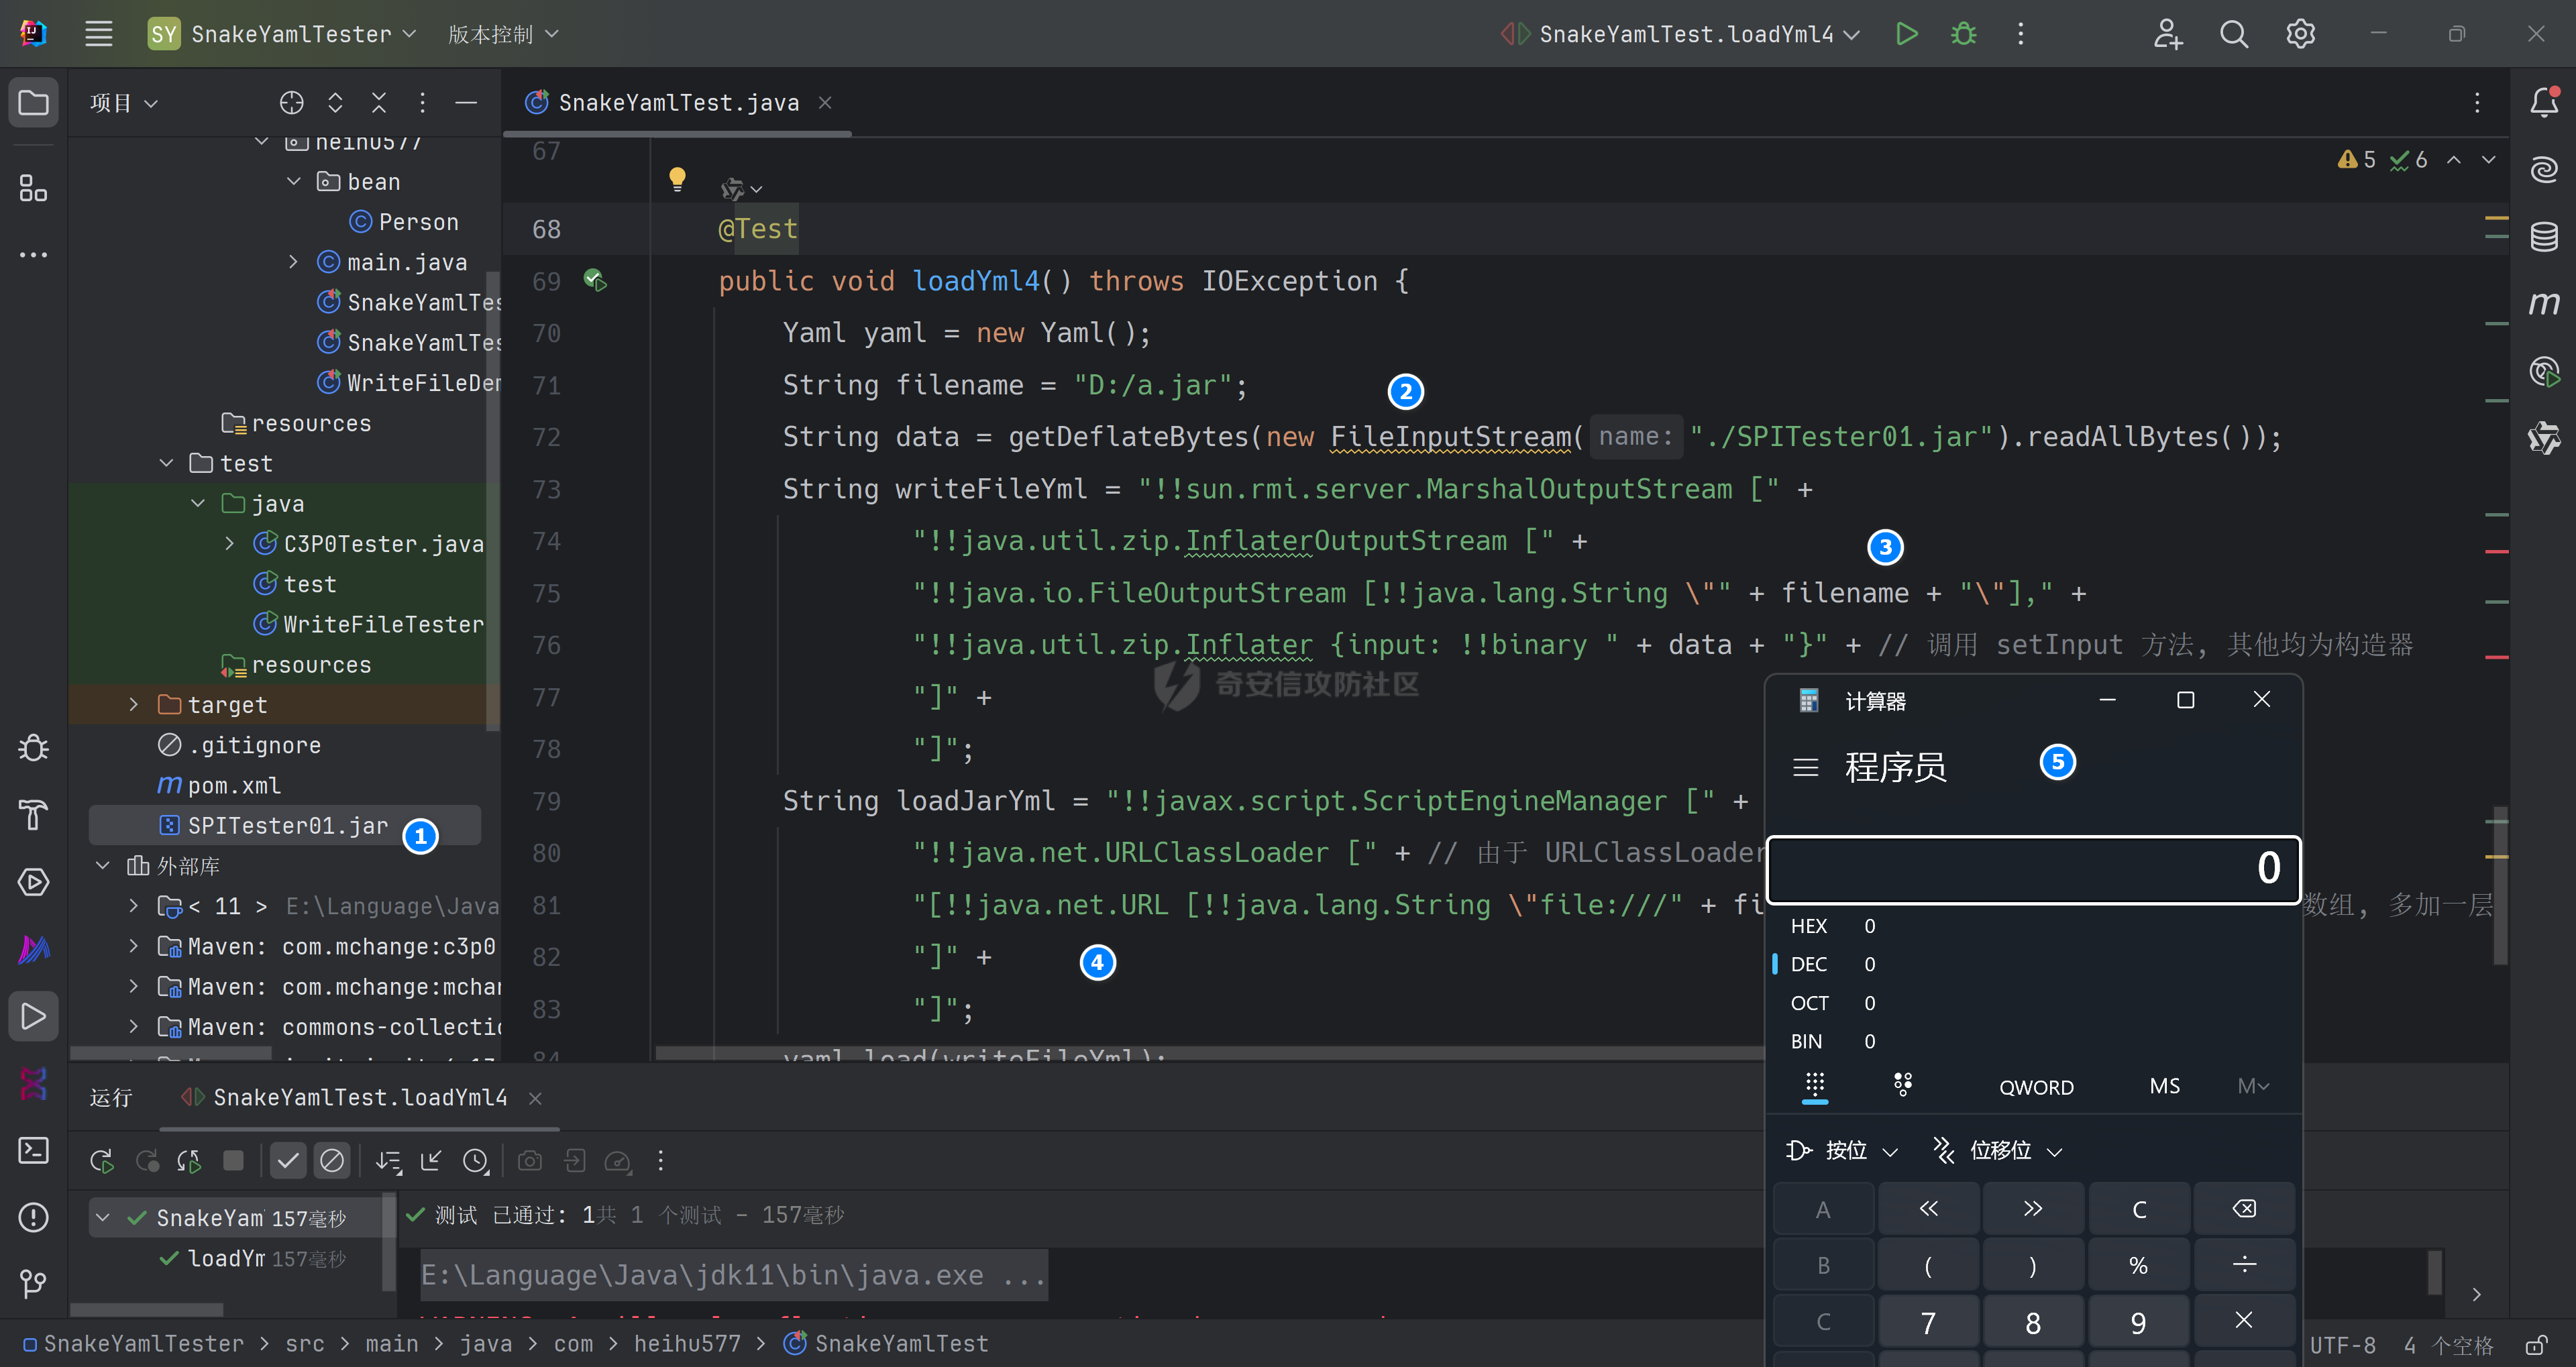This screenshot has height=1367, width=2576.
Task: Open 项目 view dropdown
Action: (124, 103)
